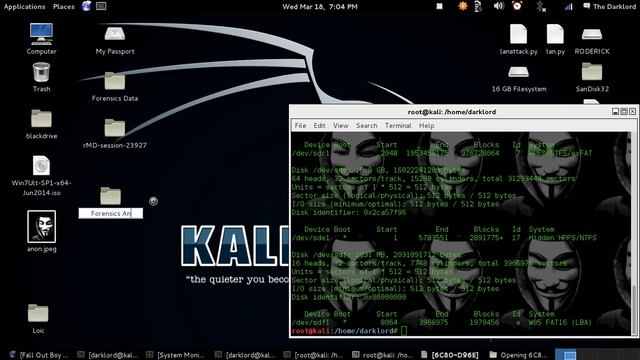The height and width of the screenshot is (360, 640).
Task: Select the SanDisk32 folder icon
Action: [592, 72]
